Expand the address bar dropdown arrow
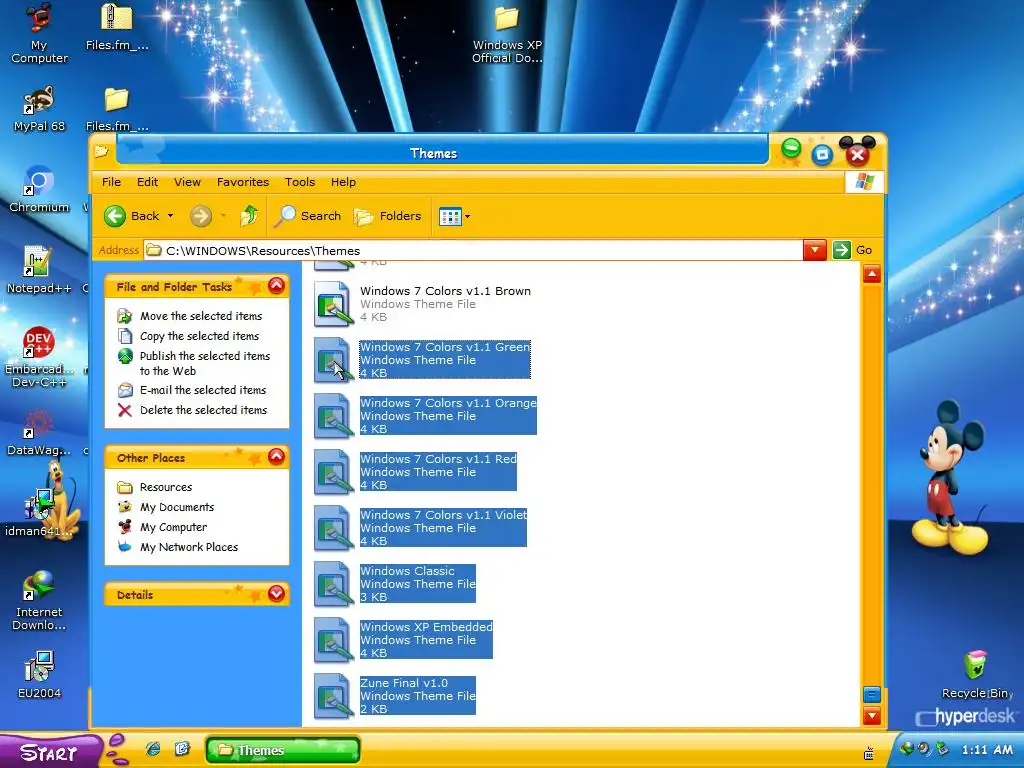Image resolution: width=1024 pixels, height=768 pixels. coord(815,250)
